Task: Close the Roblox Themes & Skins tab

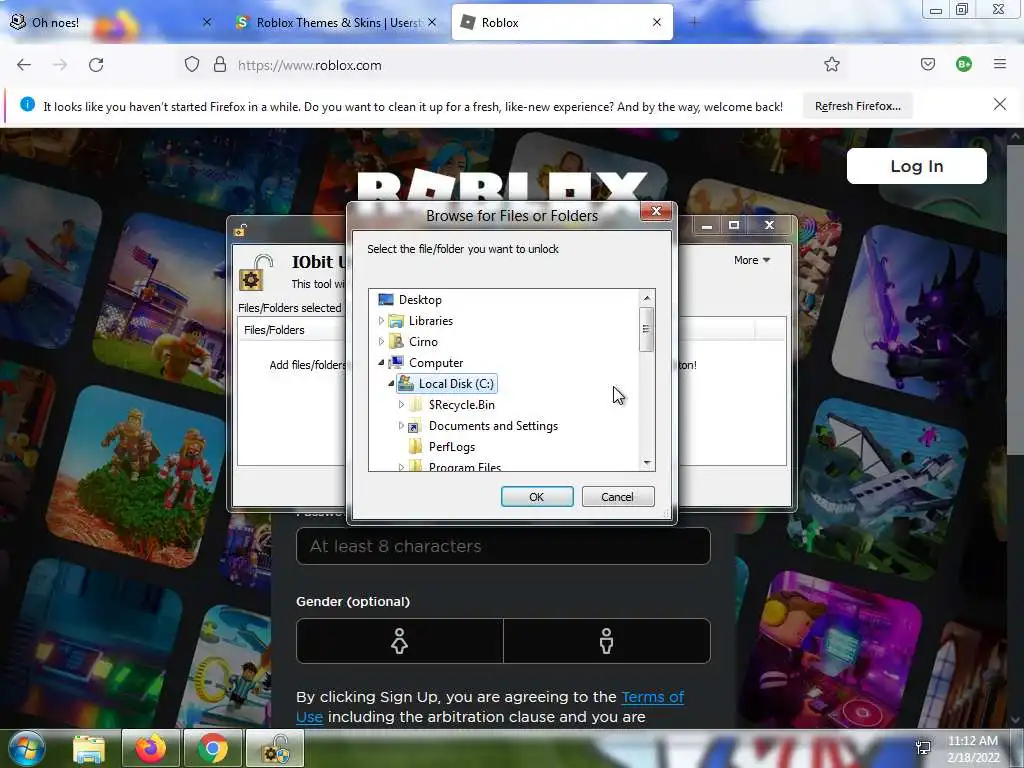Action: tap(432, 22)
